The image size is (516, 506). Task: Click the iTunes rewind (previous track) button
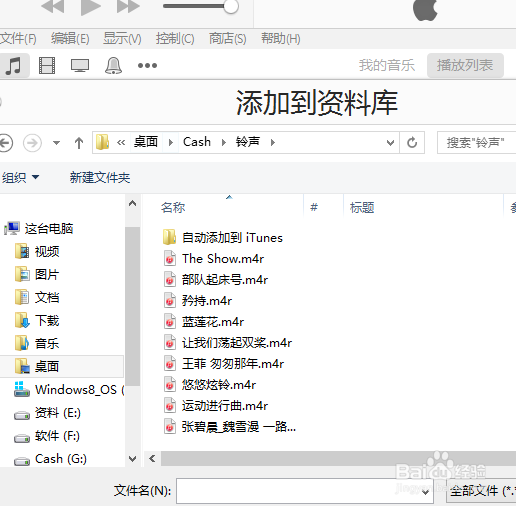click(52, 6)
